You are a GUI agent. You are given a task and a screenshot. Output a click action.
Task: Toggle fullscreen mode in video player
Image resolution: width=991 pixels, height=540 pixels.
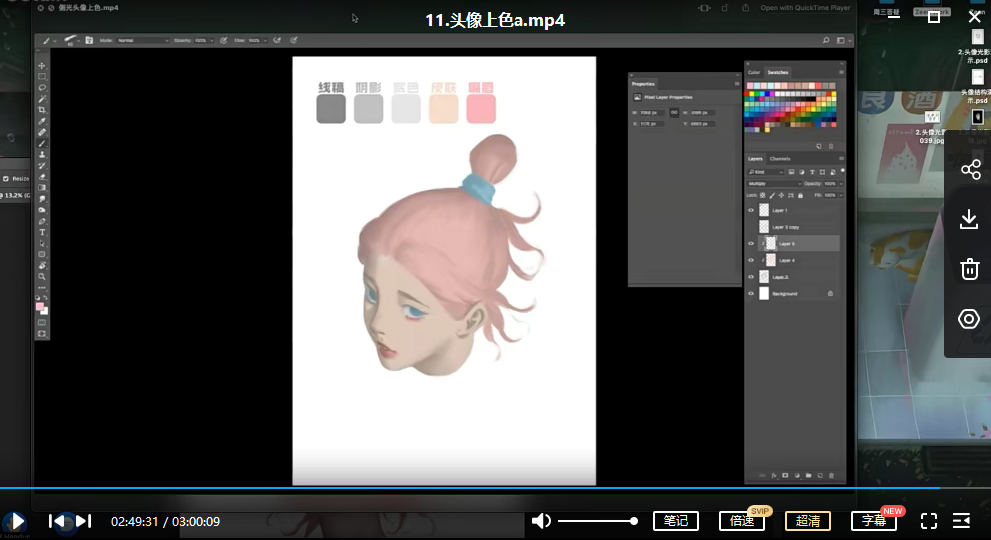coord(928,521)
